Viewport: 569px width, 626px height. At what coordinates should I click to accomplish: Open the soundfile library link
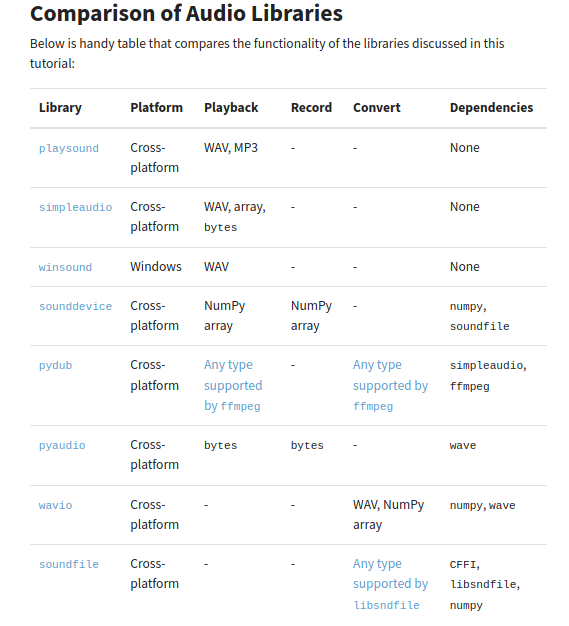[x=69, y=564]
